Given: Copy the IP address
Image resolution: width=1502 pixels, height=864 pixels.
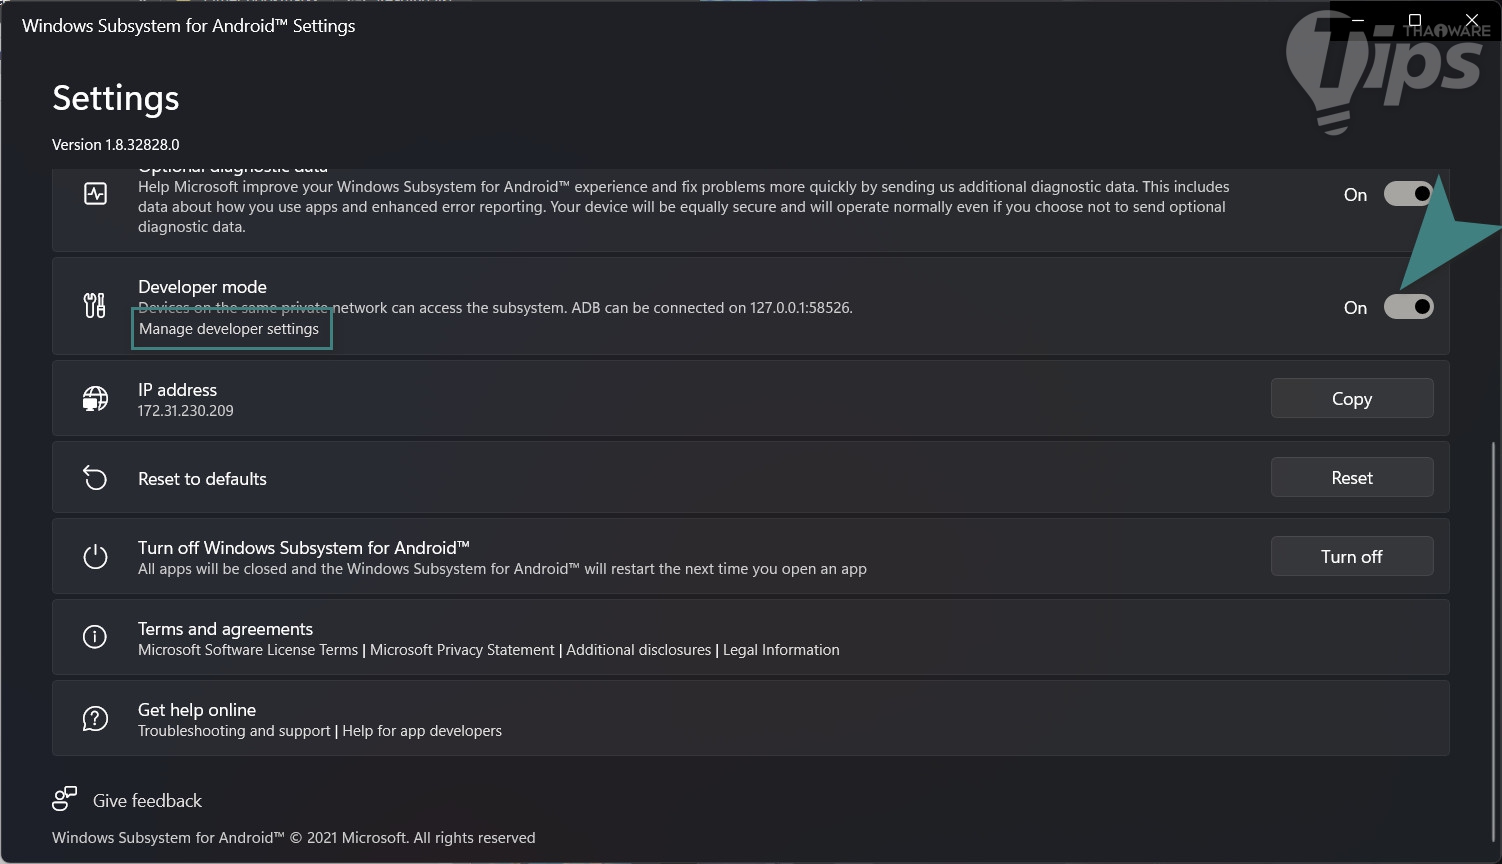Looking at the screenshot, I should [1351, 398].
